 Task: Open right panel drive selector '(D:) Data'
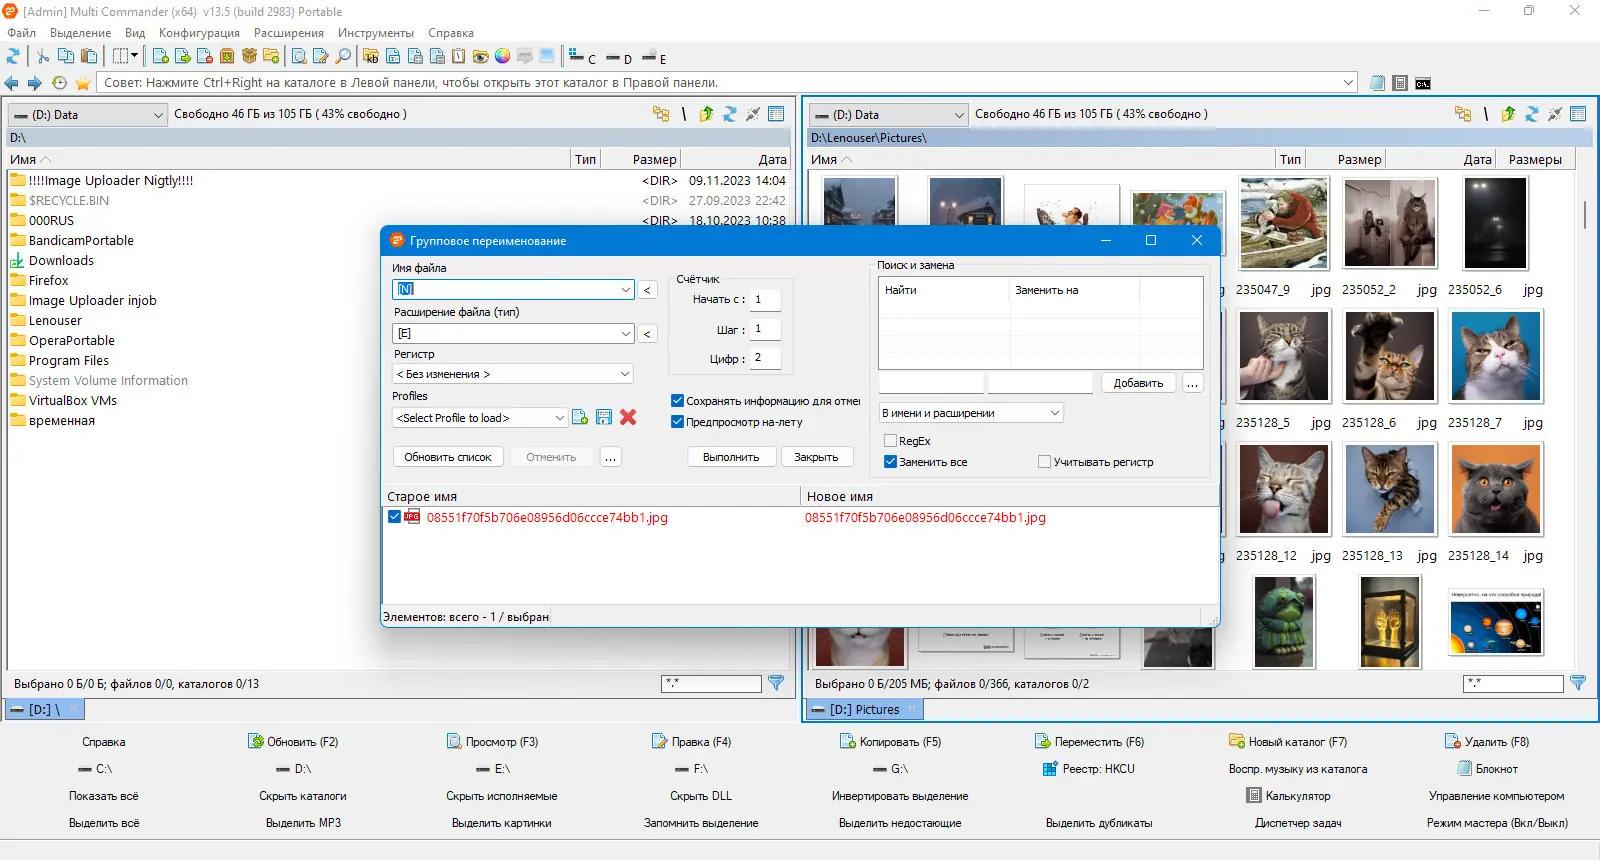[x=889, y=115]
